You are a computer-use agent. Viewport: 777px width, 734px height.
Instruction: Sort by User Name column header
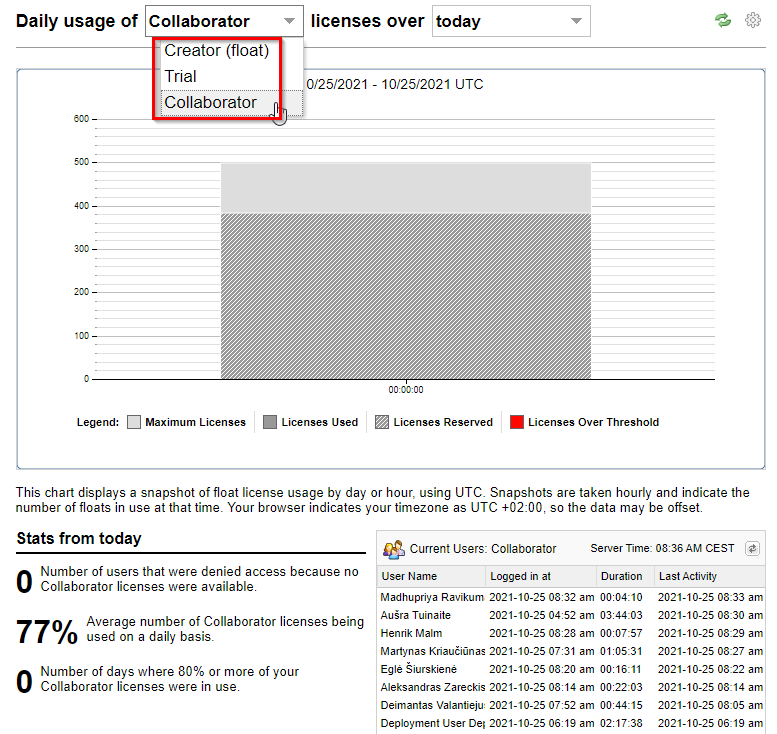(431, 576)
